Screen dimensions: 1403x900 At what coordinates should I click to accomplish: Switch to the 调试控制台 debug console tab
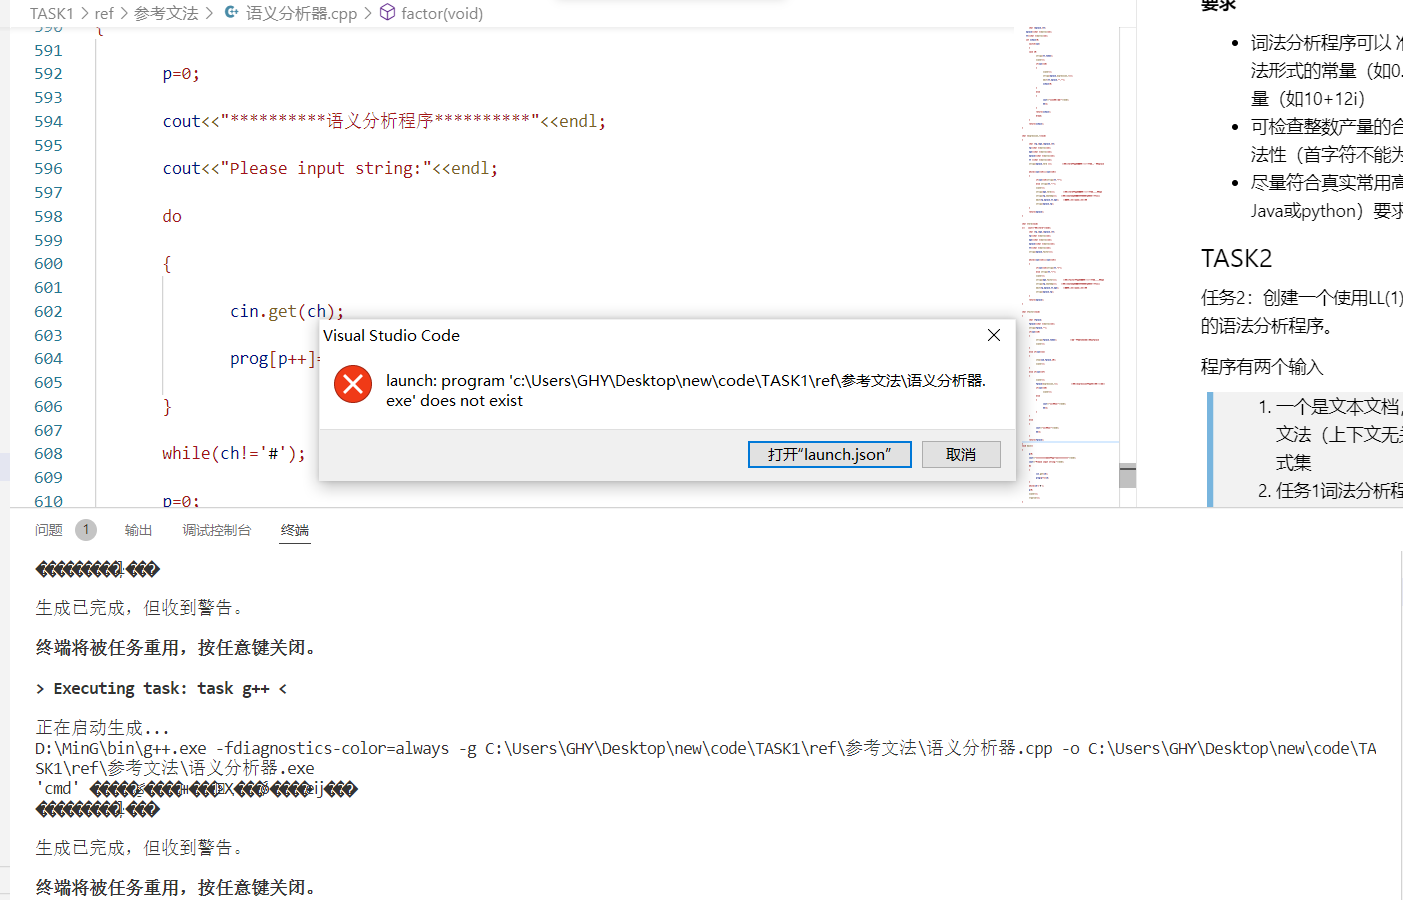pos(217,530)
